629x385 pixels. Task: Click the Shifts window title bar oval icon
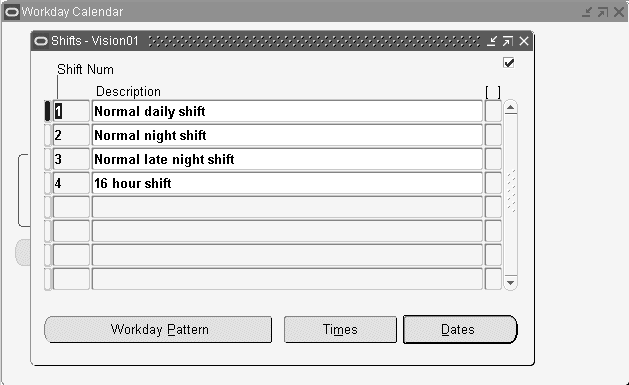pyautogui.click(x=41, y=41)
